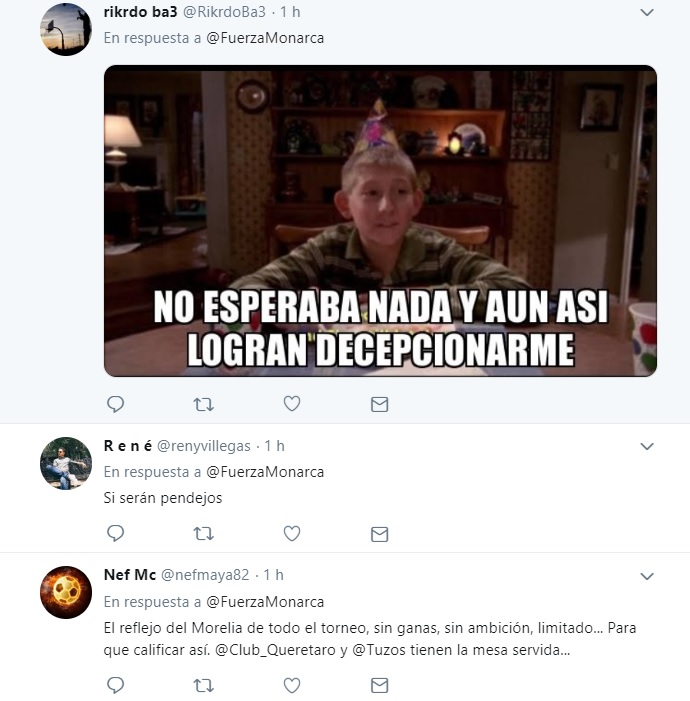This screenshot has height=701, width=690.
Task: Expand the options chevron on René's tweet
Action: click(x=647, y=446)
